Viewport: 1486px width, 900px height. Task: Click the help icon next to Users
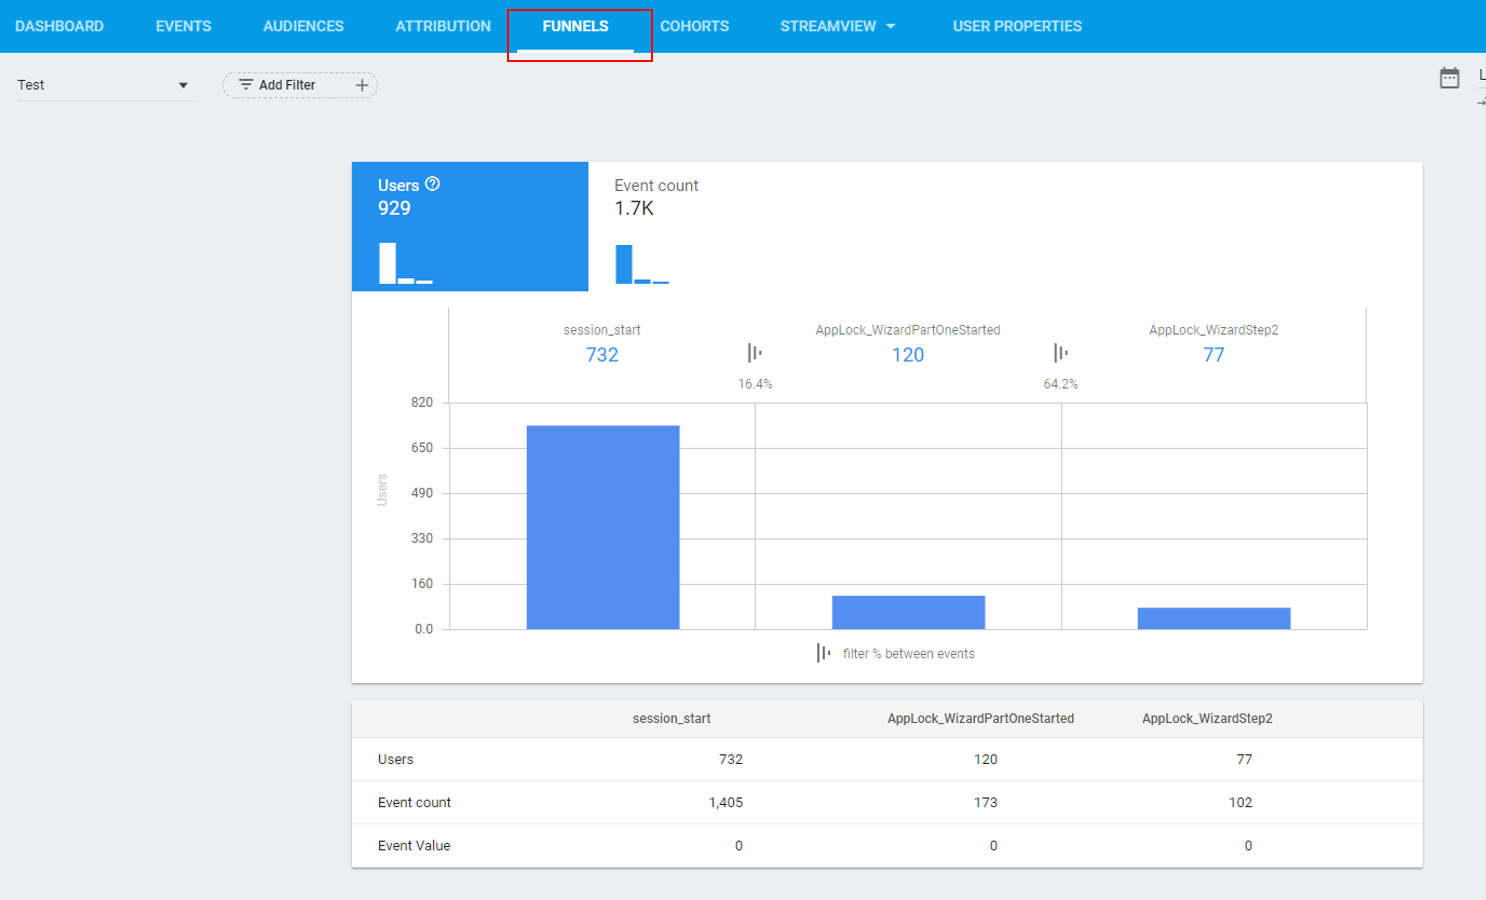pos(433,184)
